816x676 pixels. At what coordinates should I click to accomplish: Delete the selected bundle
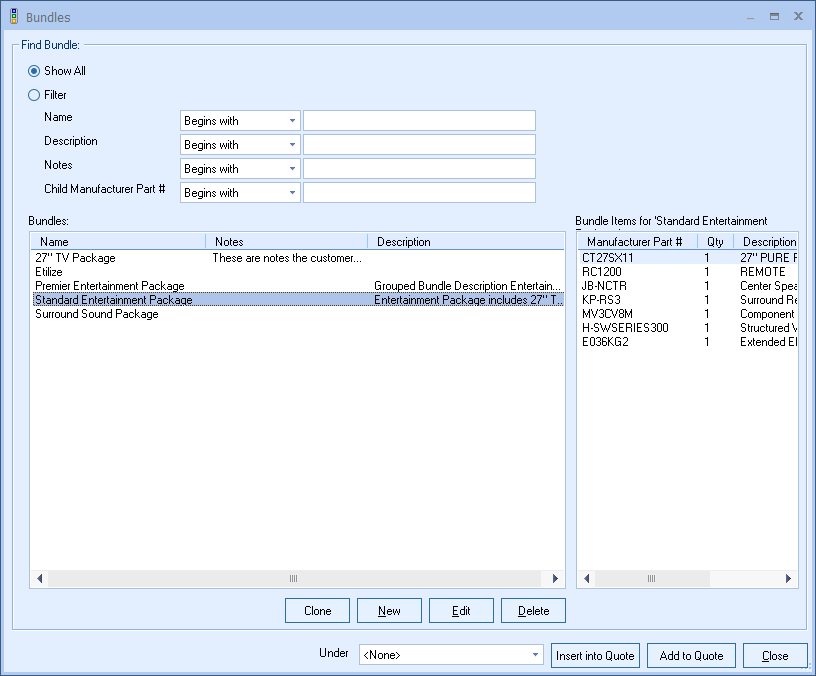[x=533, y=611]
